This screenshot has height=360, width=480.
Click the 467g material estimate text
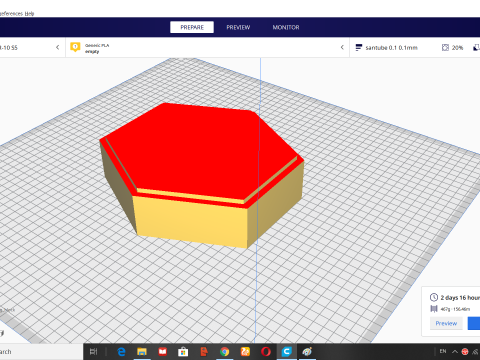[455, 309]
